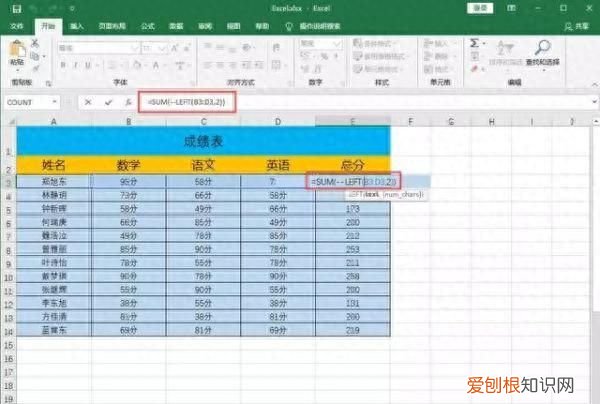Open the AutoSum dropdown arrow

[484, 44]
